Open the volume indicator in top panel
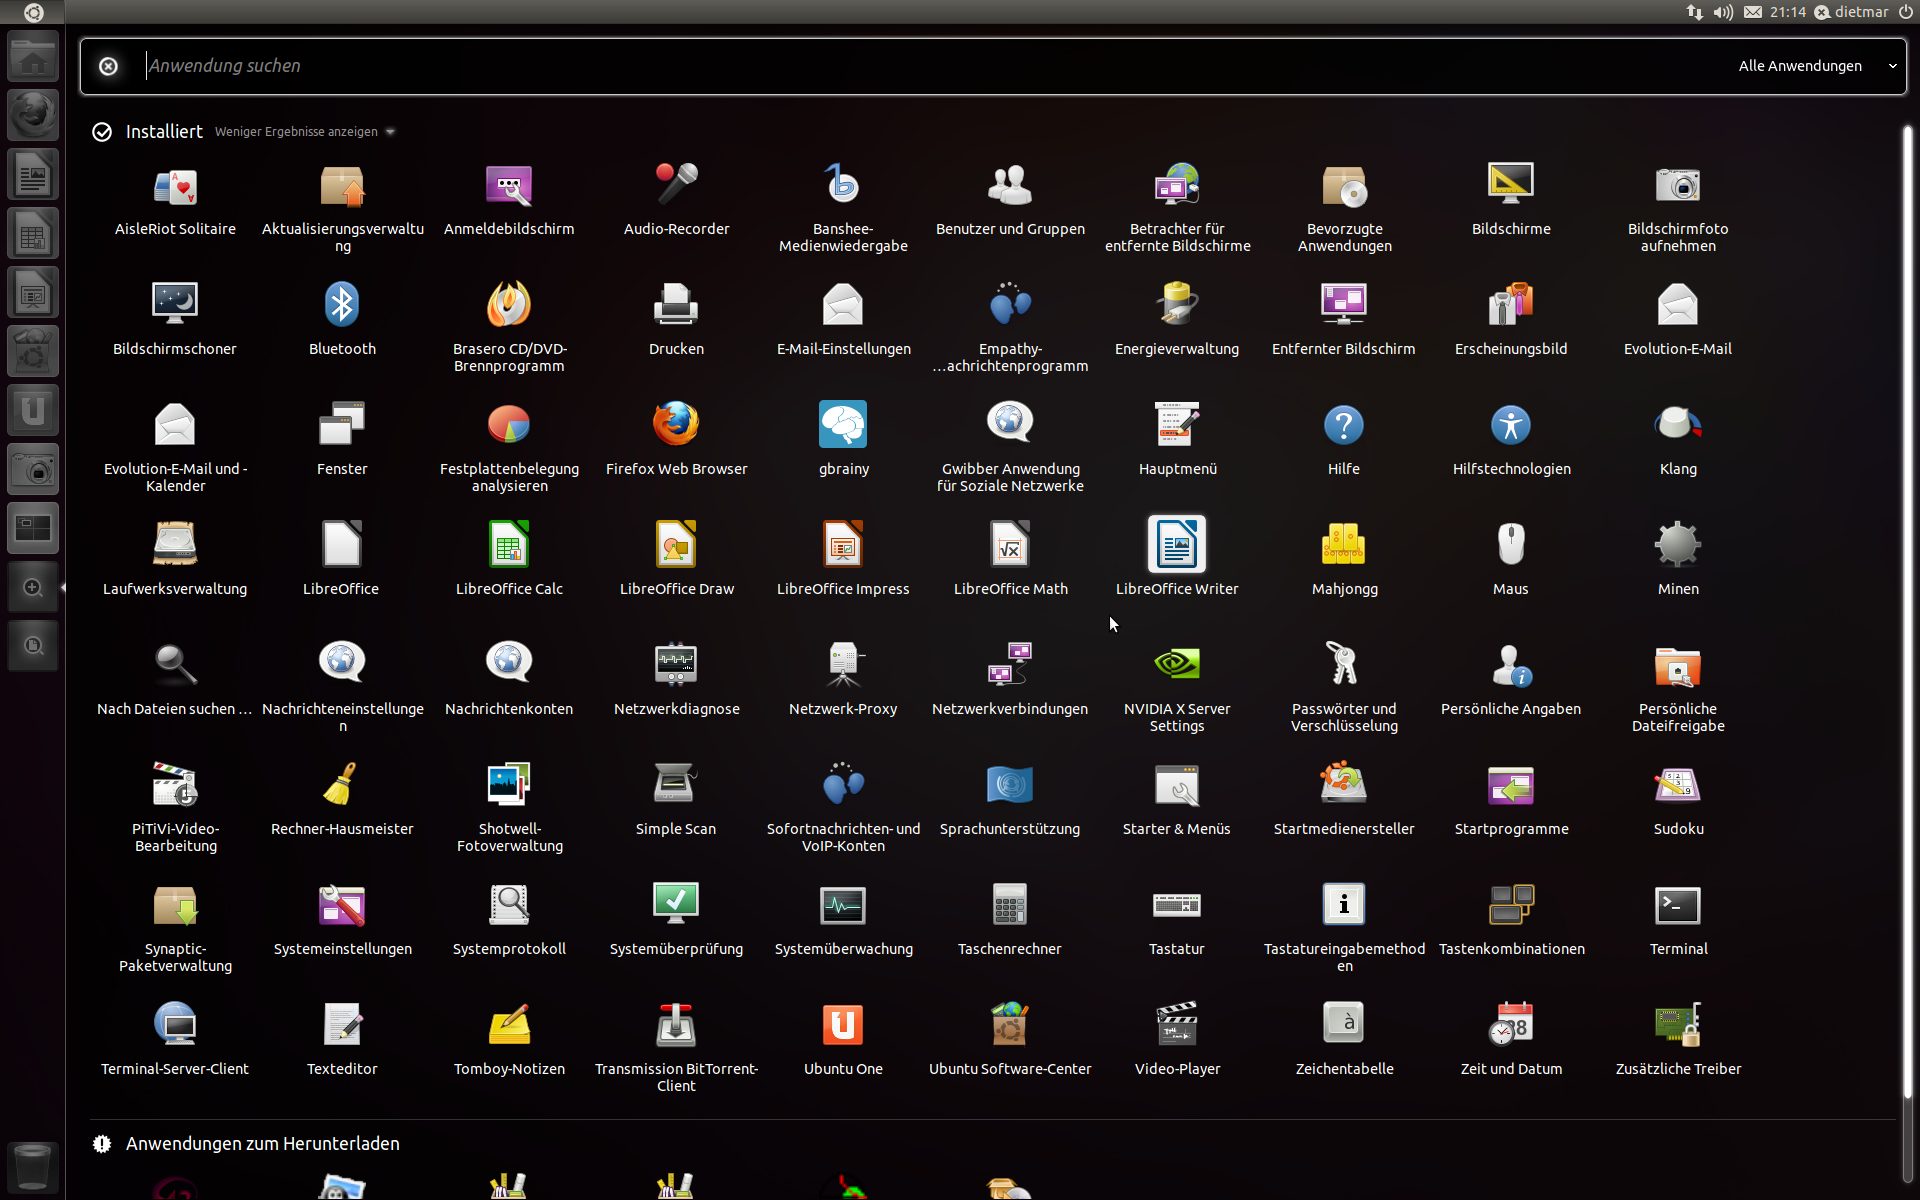 [1723, 12]
